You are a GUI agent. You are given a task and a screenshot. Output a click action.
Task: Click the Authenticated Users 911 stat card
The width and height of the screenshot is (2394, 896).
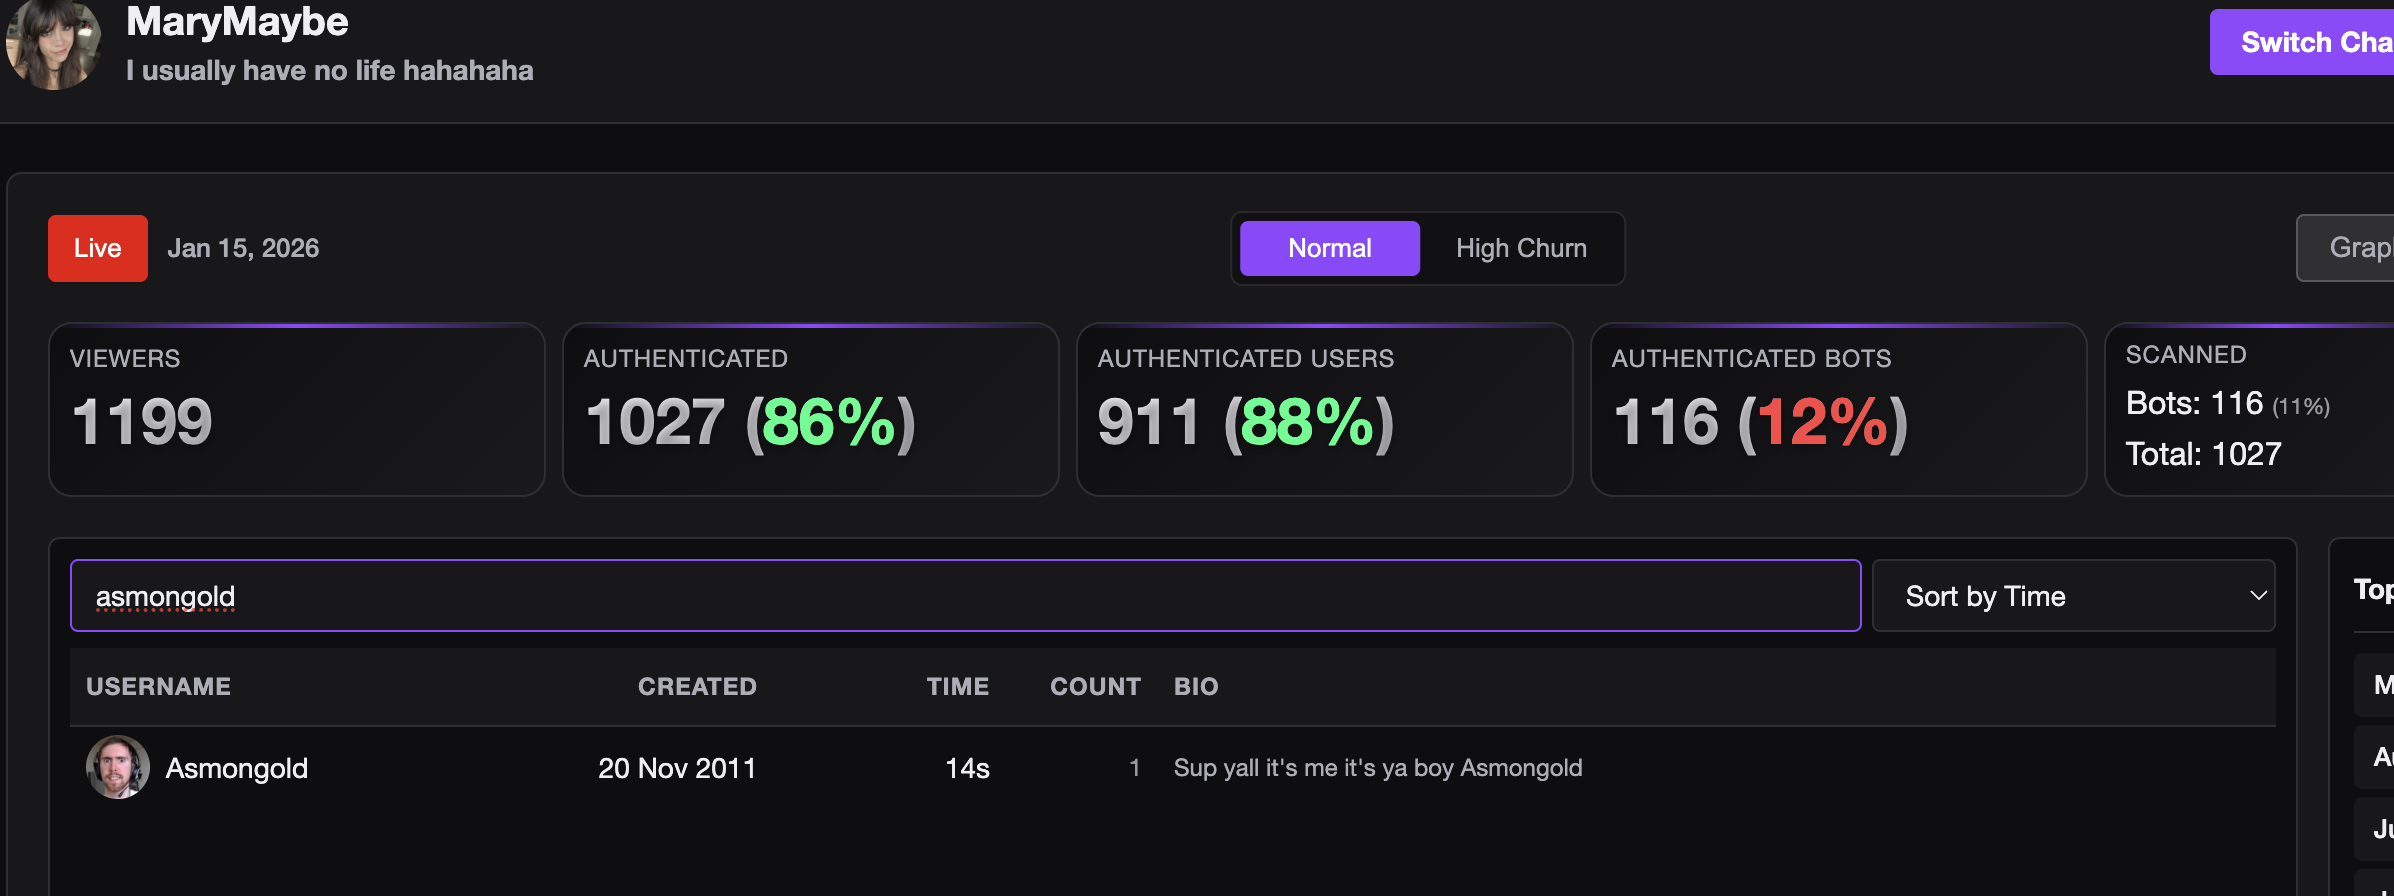click(x=1325, y=409)
